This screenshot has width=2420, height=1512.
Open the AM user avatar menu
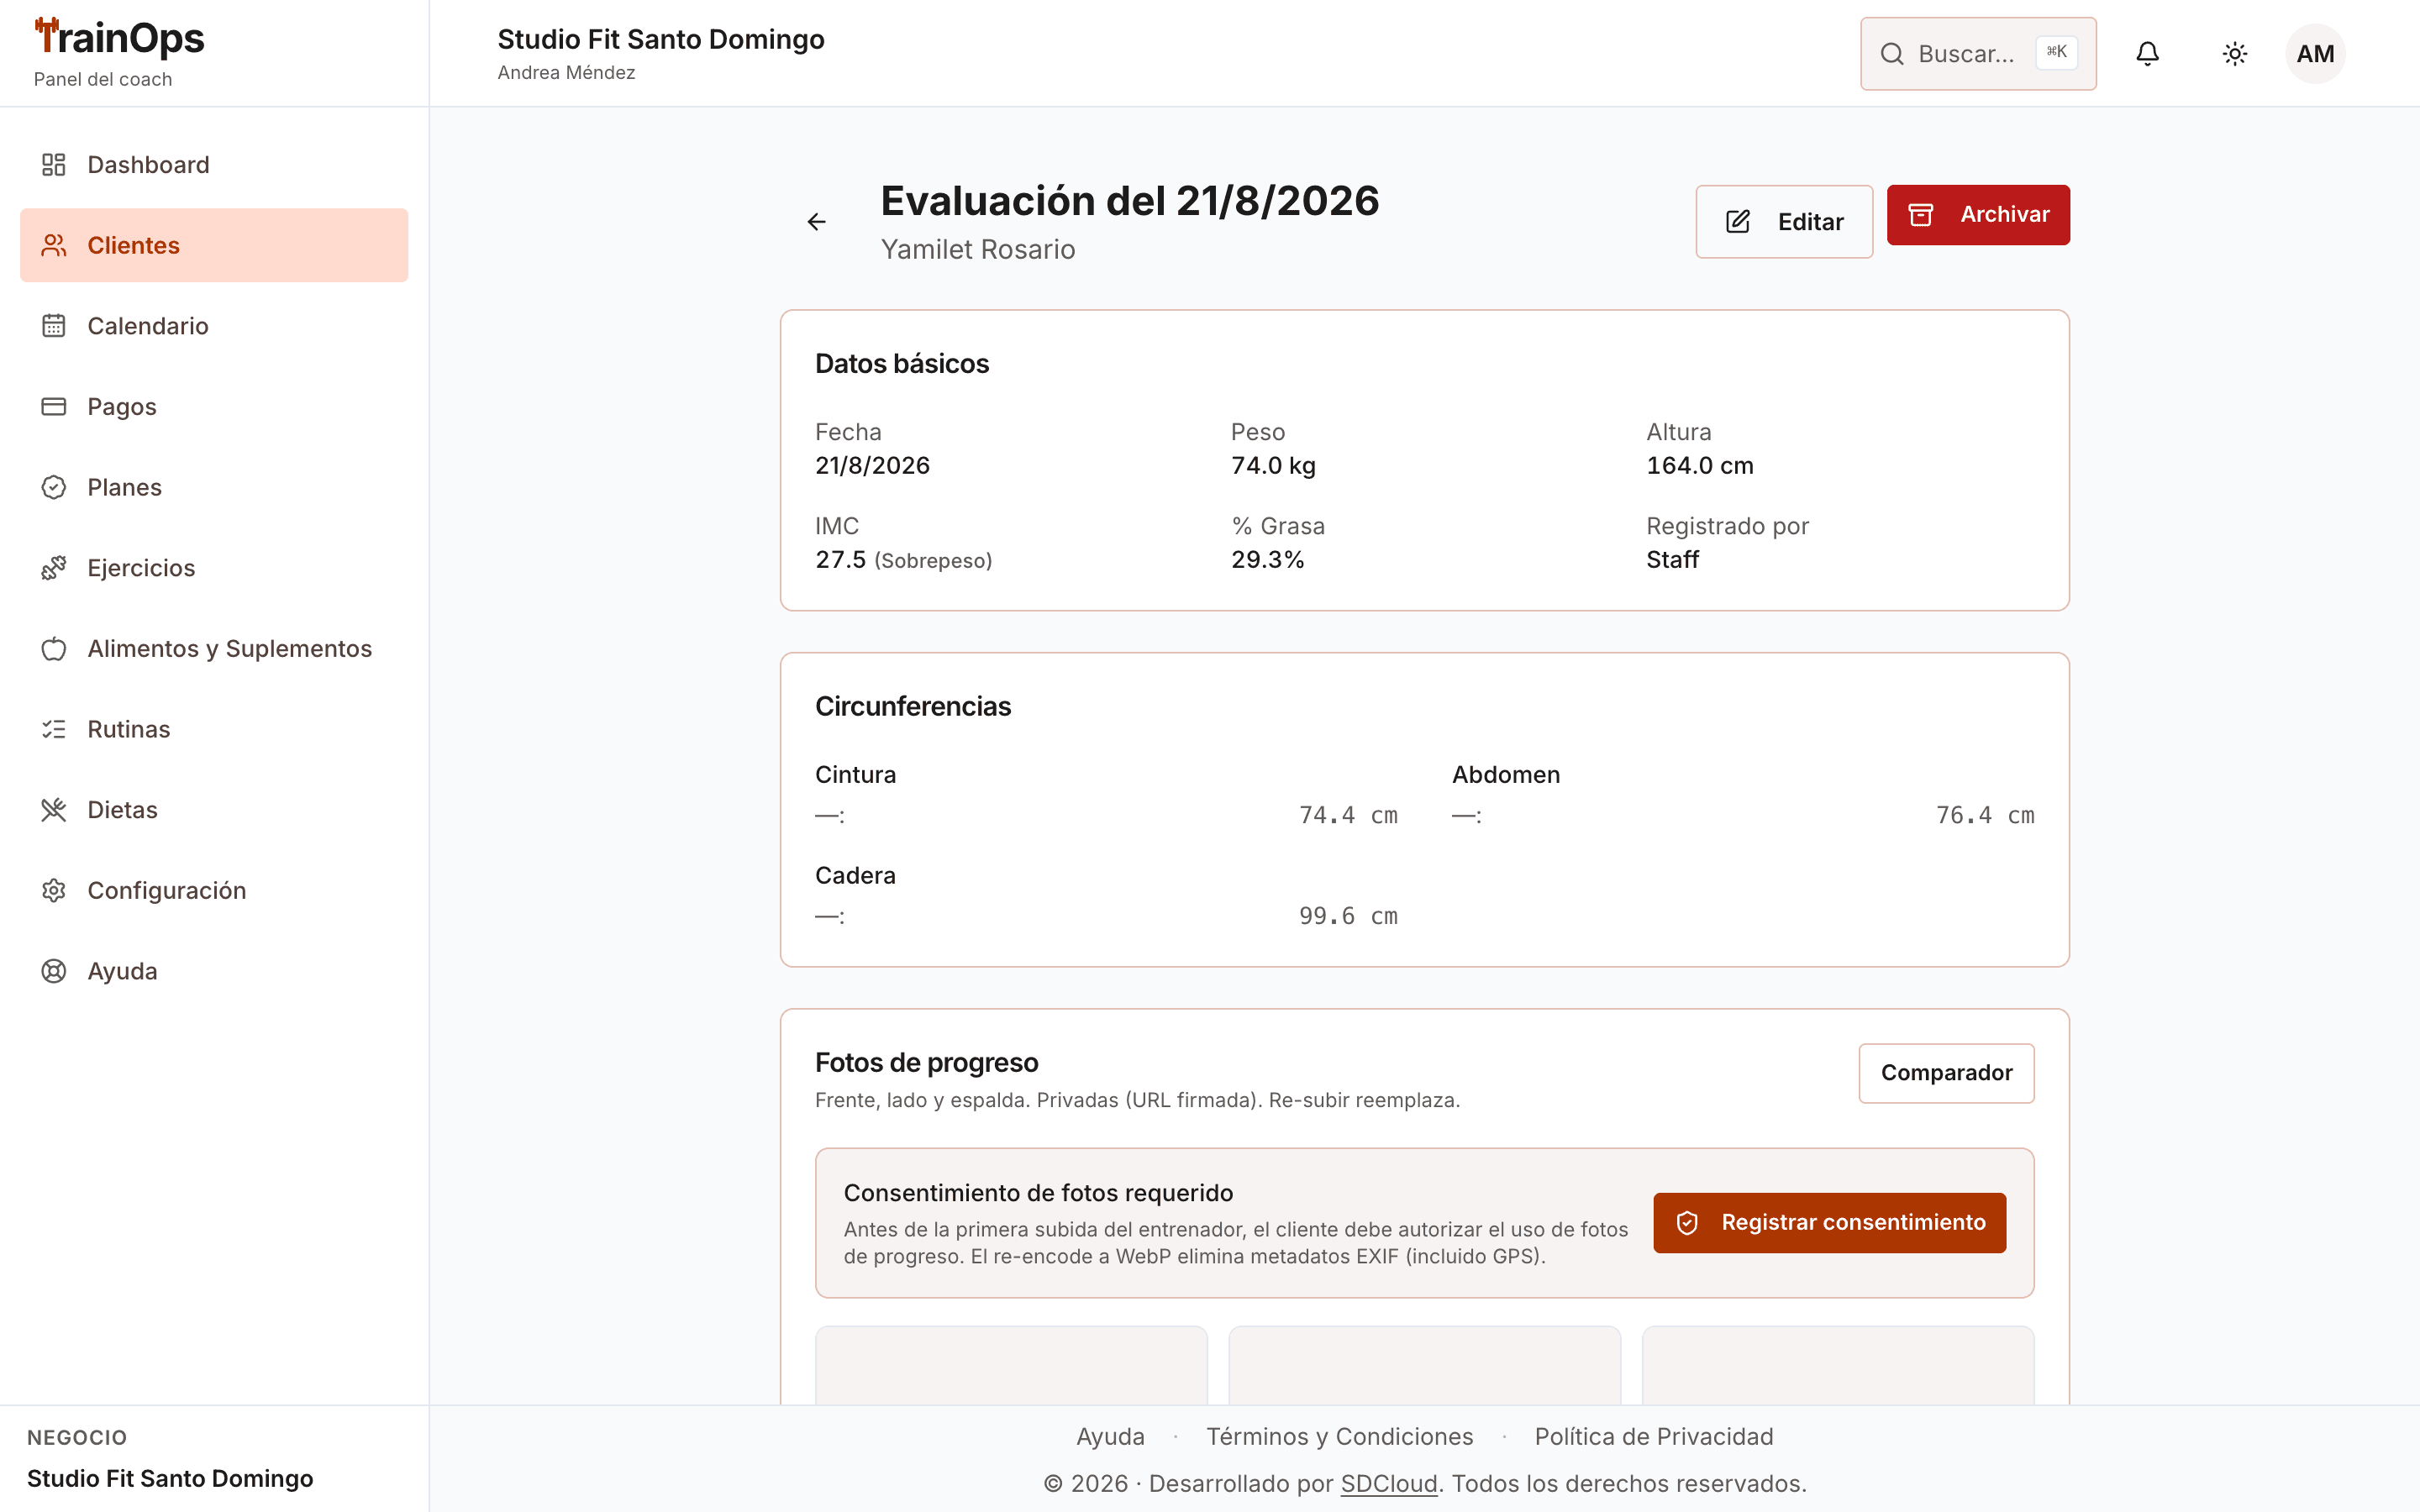click(2315, 54)
